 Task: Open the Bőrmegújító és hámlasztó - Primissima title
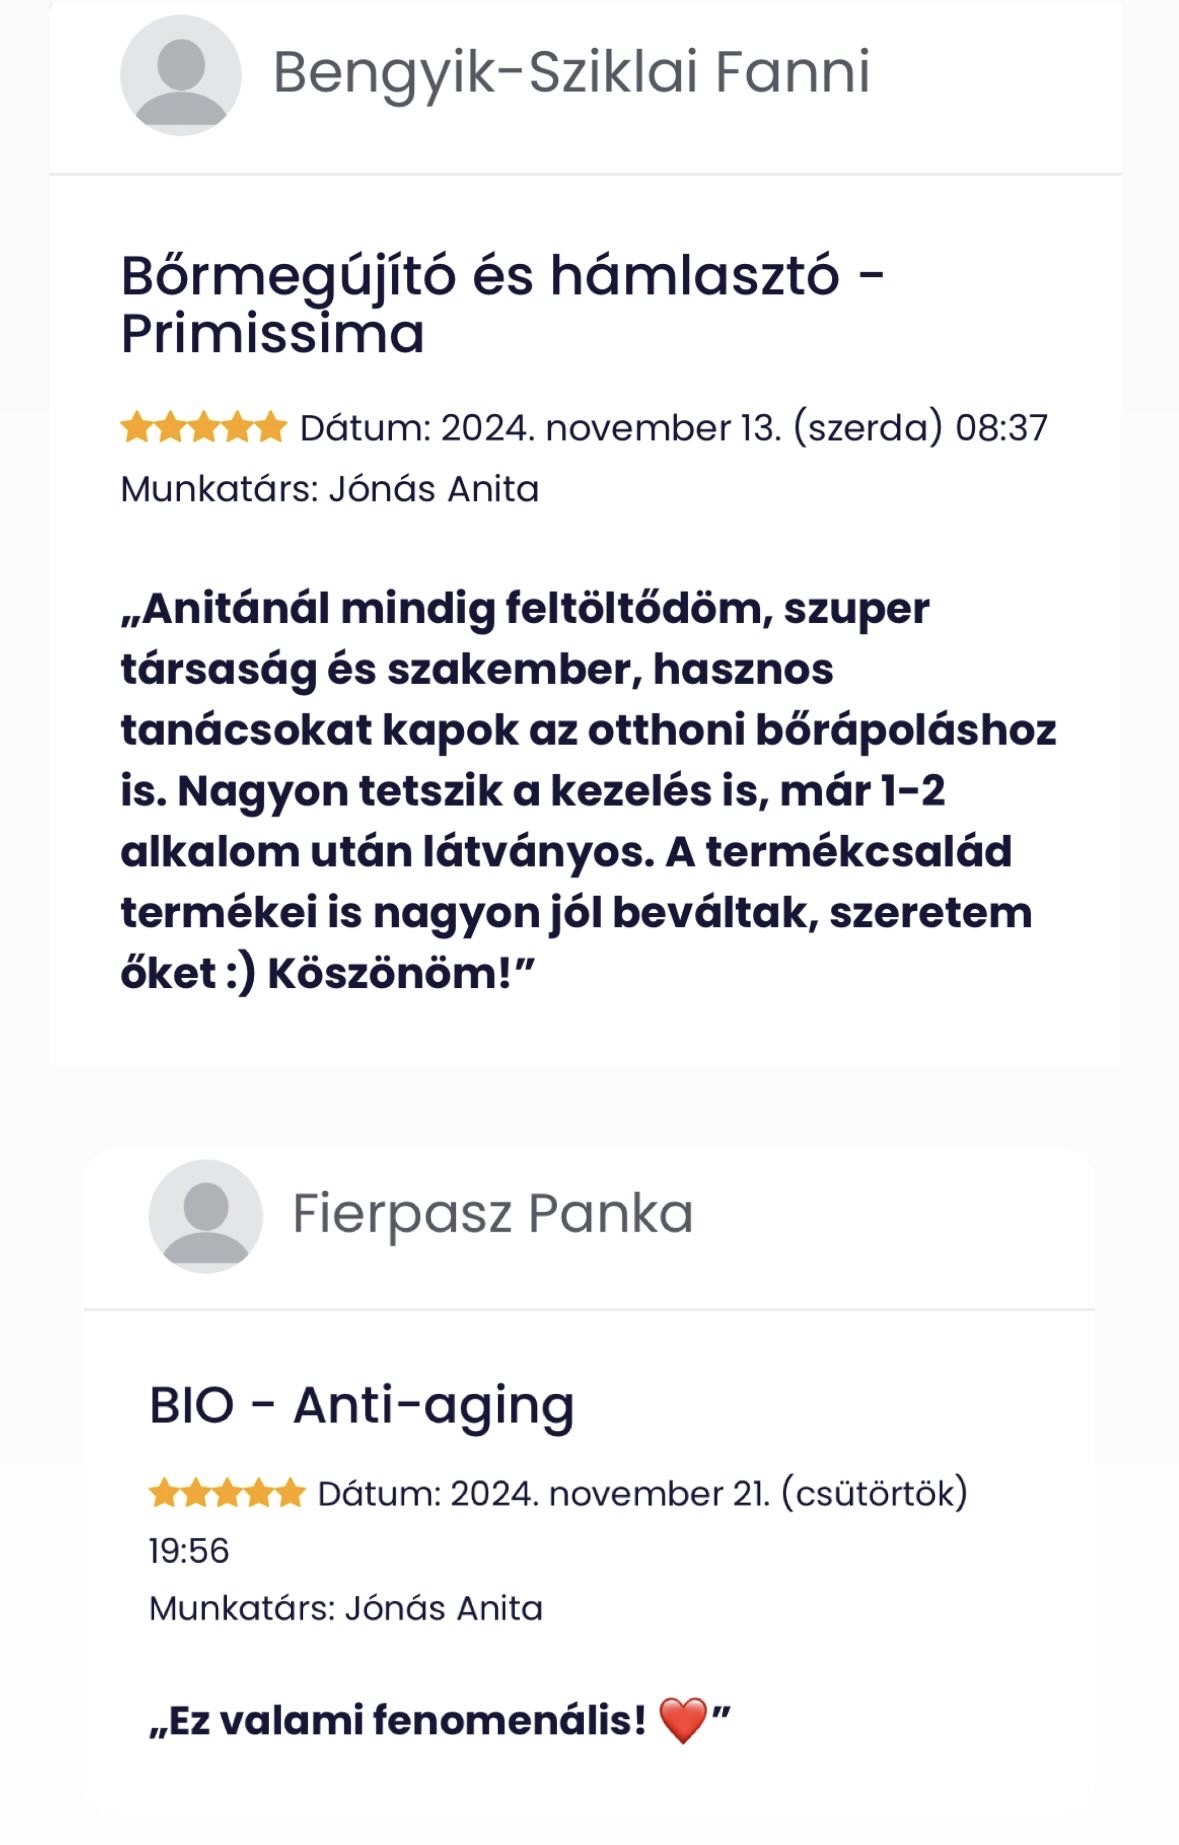click(x=502, y=304)
